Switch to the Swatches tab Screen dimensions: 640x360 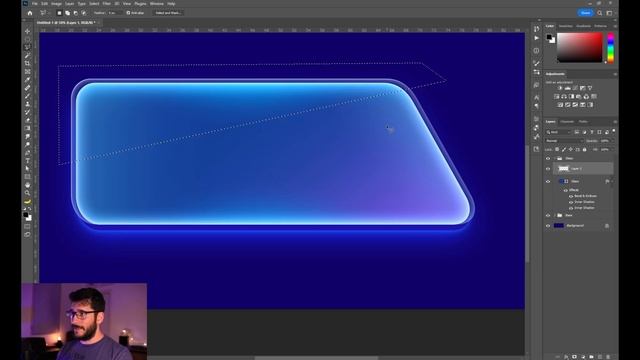565,26
